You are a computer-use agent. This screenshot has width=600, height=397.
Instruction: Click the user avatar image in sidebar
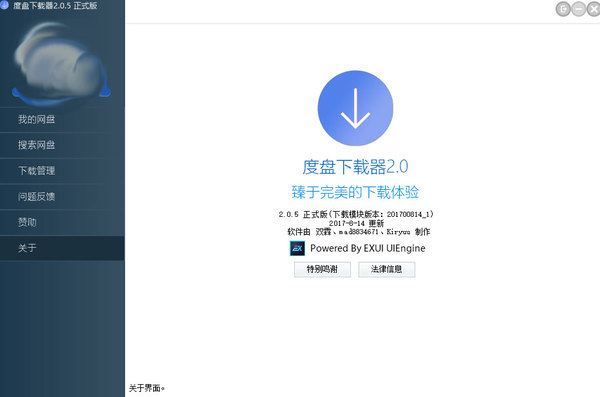click(61, 64)
